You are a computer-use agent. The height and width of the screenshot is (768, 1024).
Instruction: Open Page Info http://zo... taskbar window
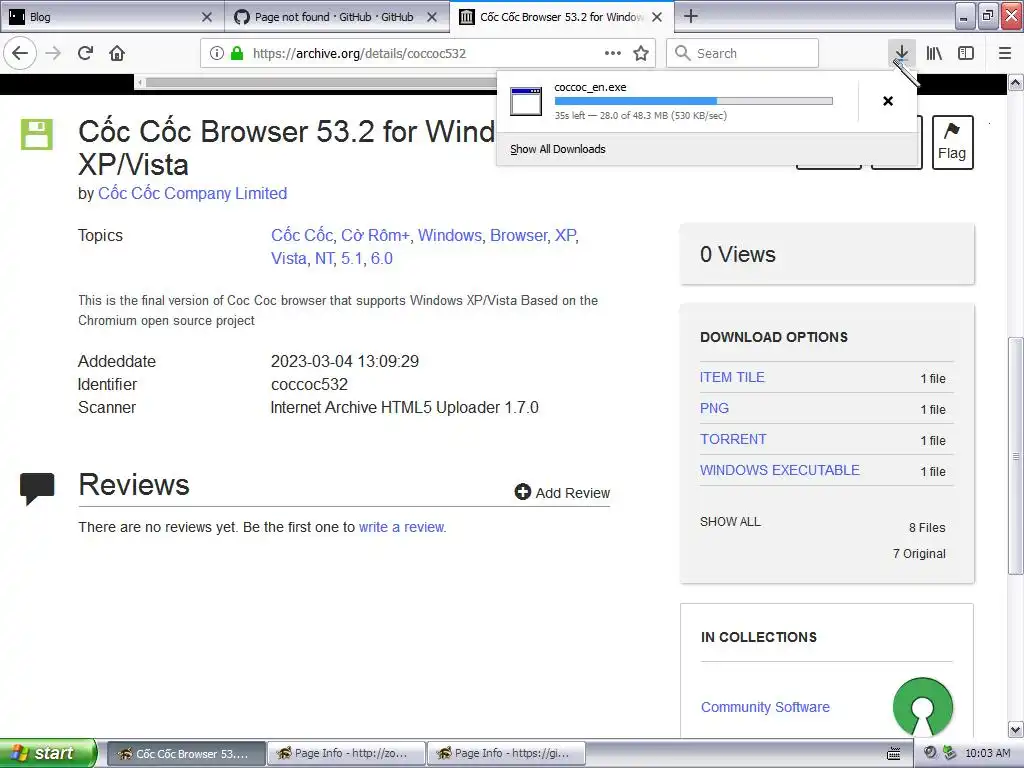click(x=346, y=753)
